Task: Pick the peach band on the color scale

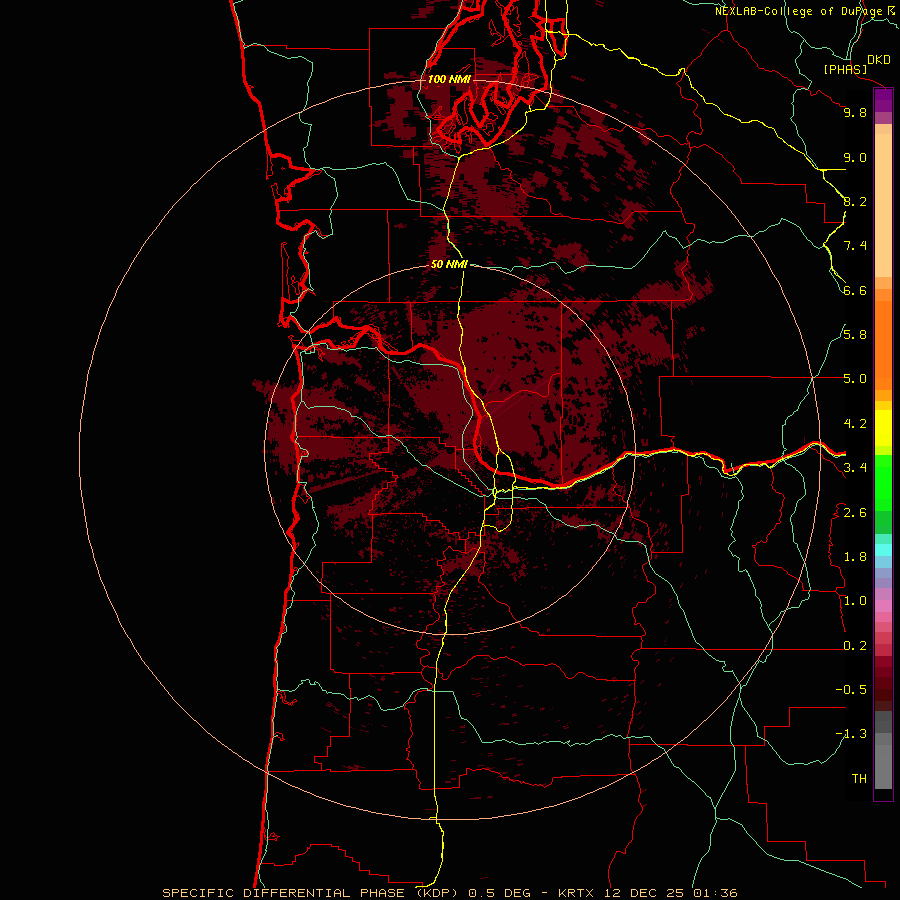Action: tap(883, 205)
